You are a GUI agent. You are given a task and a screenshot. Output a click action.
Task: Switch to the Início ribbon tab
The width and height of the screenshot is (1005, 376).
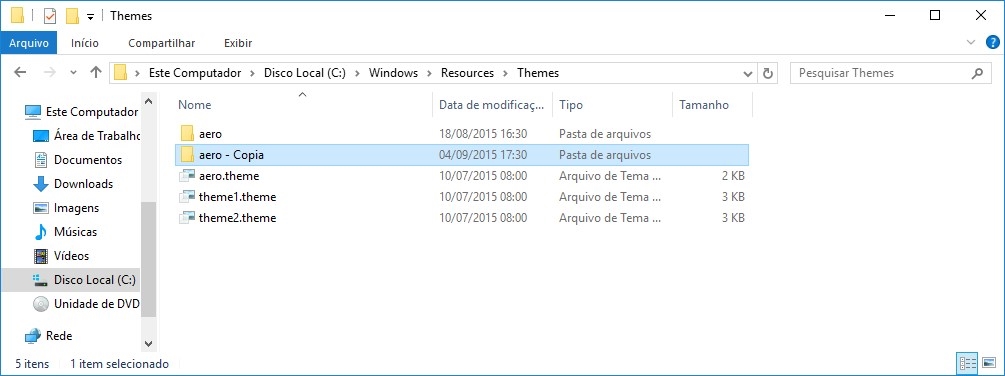[x=85, y=43]
